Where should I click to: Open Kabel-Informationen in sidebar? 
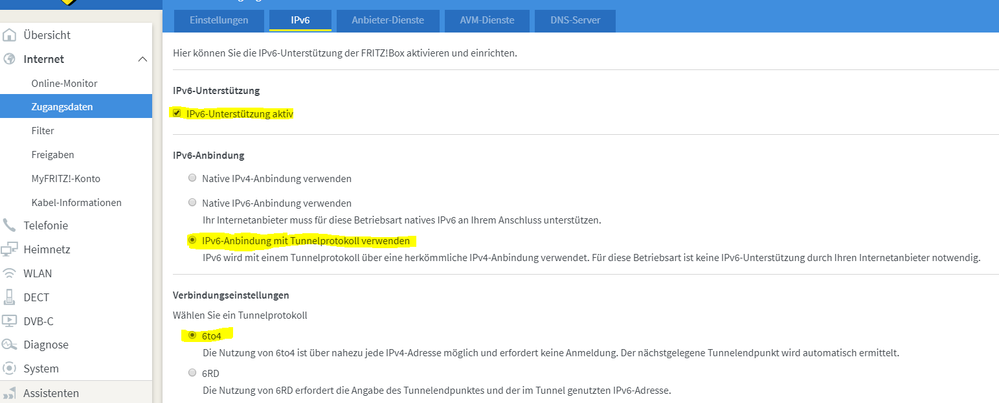(76, 202)
